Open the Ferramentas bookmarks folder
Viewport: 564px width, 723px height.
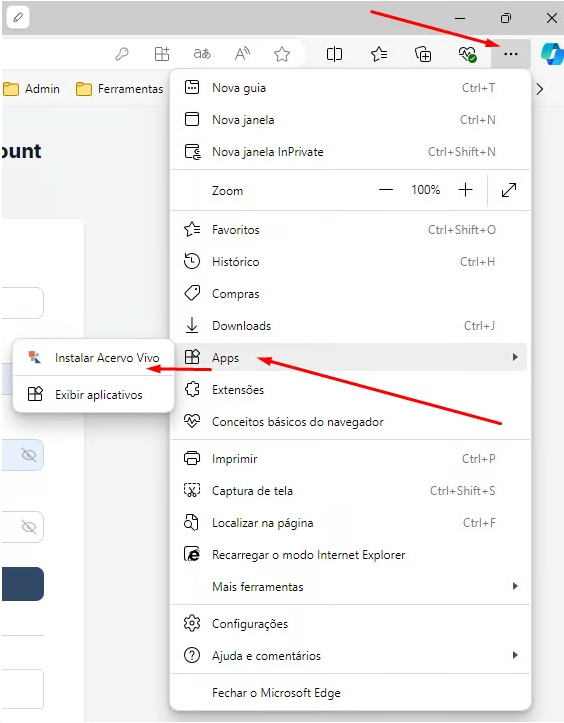click(119, 89)
